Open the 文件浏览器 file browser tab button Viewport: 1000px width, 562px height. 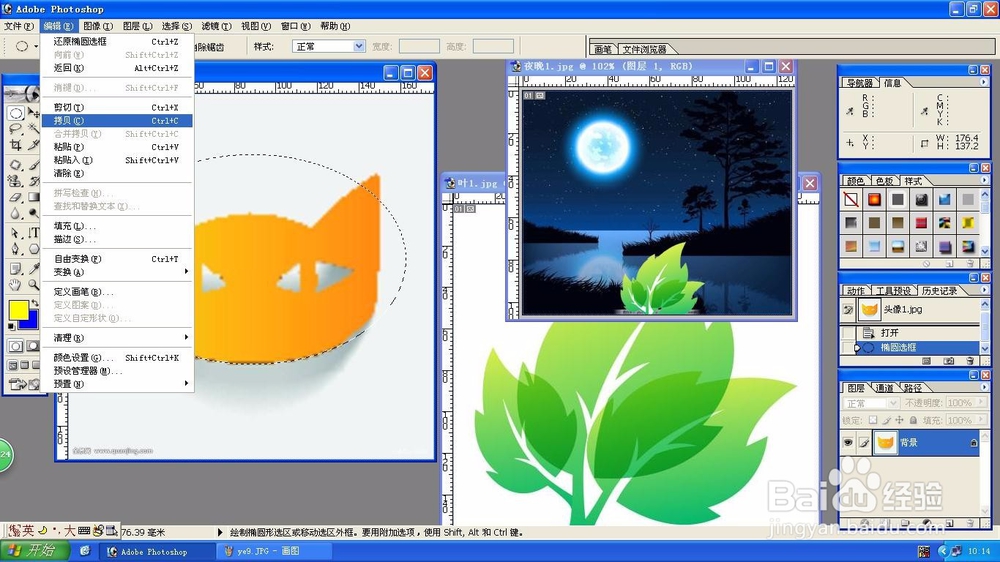click(x=644, y=49)
